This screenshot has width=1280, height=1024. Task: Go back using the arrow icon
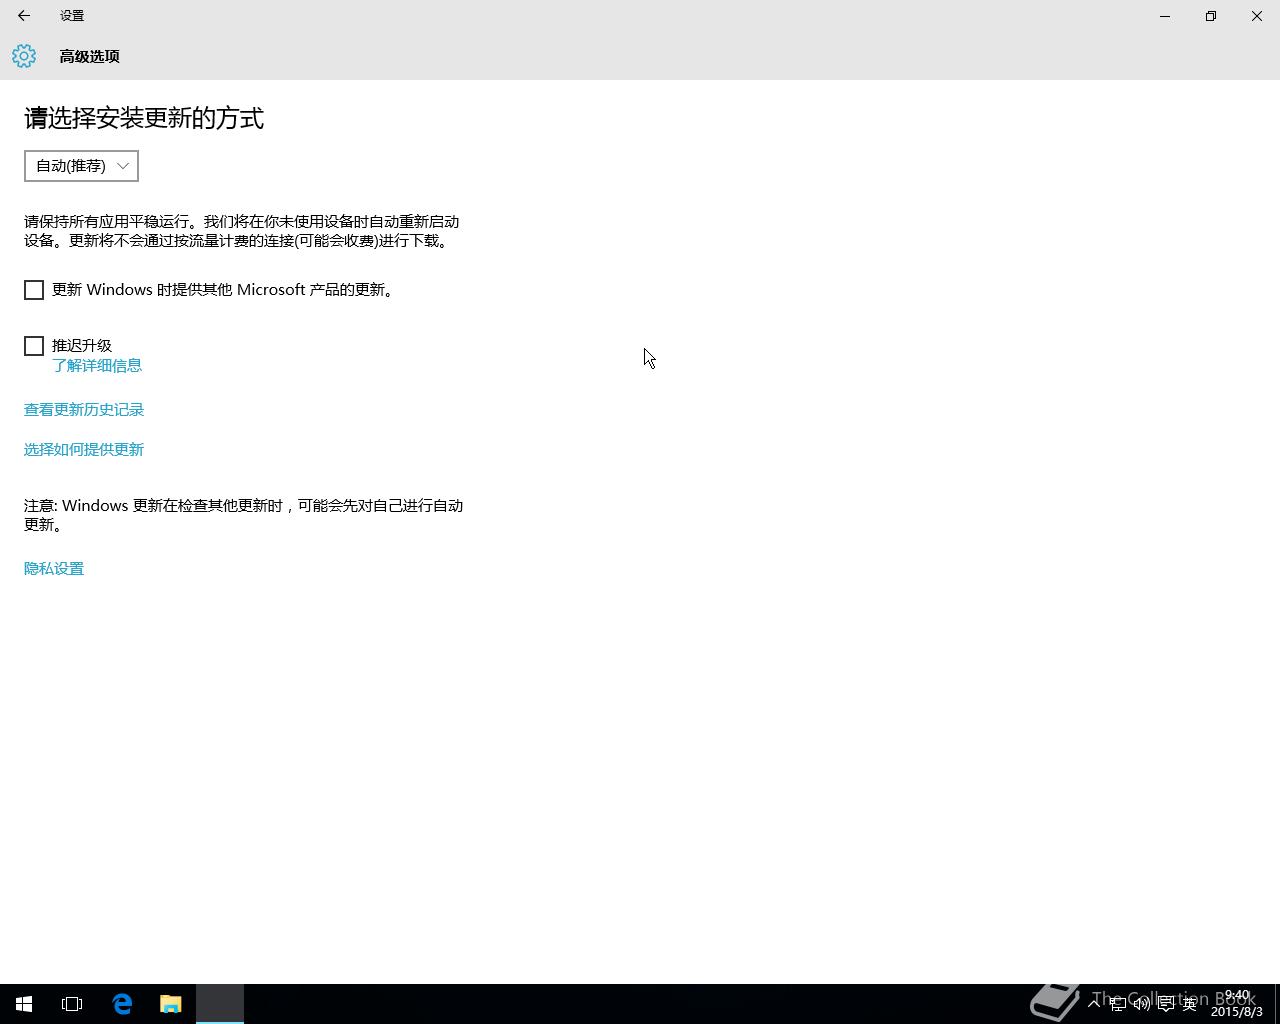click(24, 16)
